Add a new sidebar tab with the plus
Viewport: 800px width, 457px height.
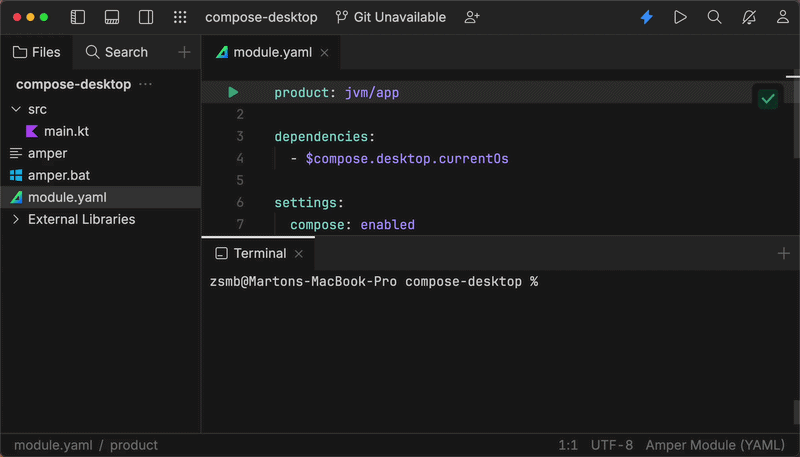[184, 52]
